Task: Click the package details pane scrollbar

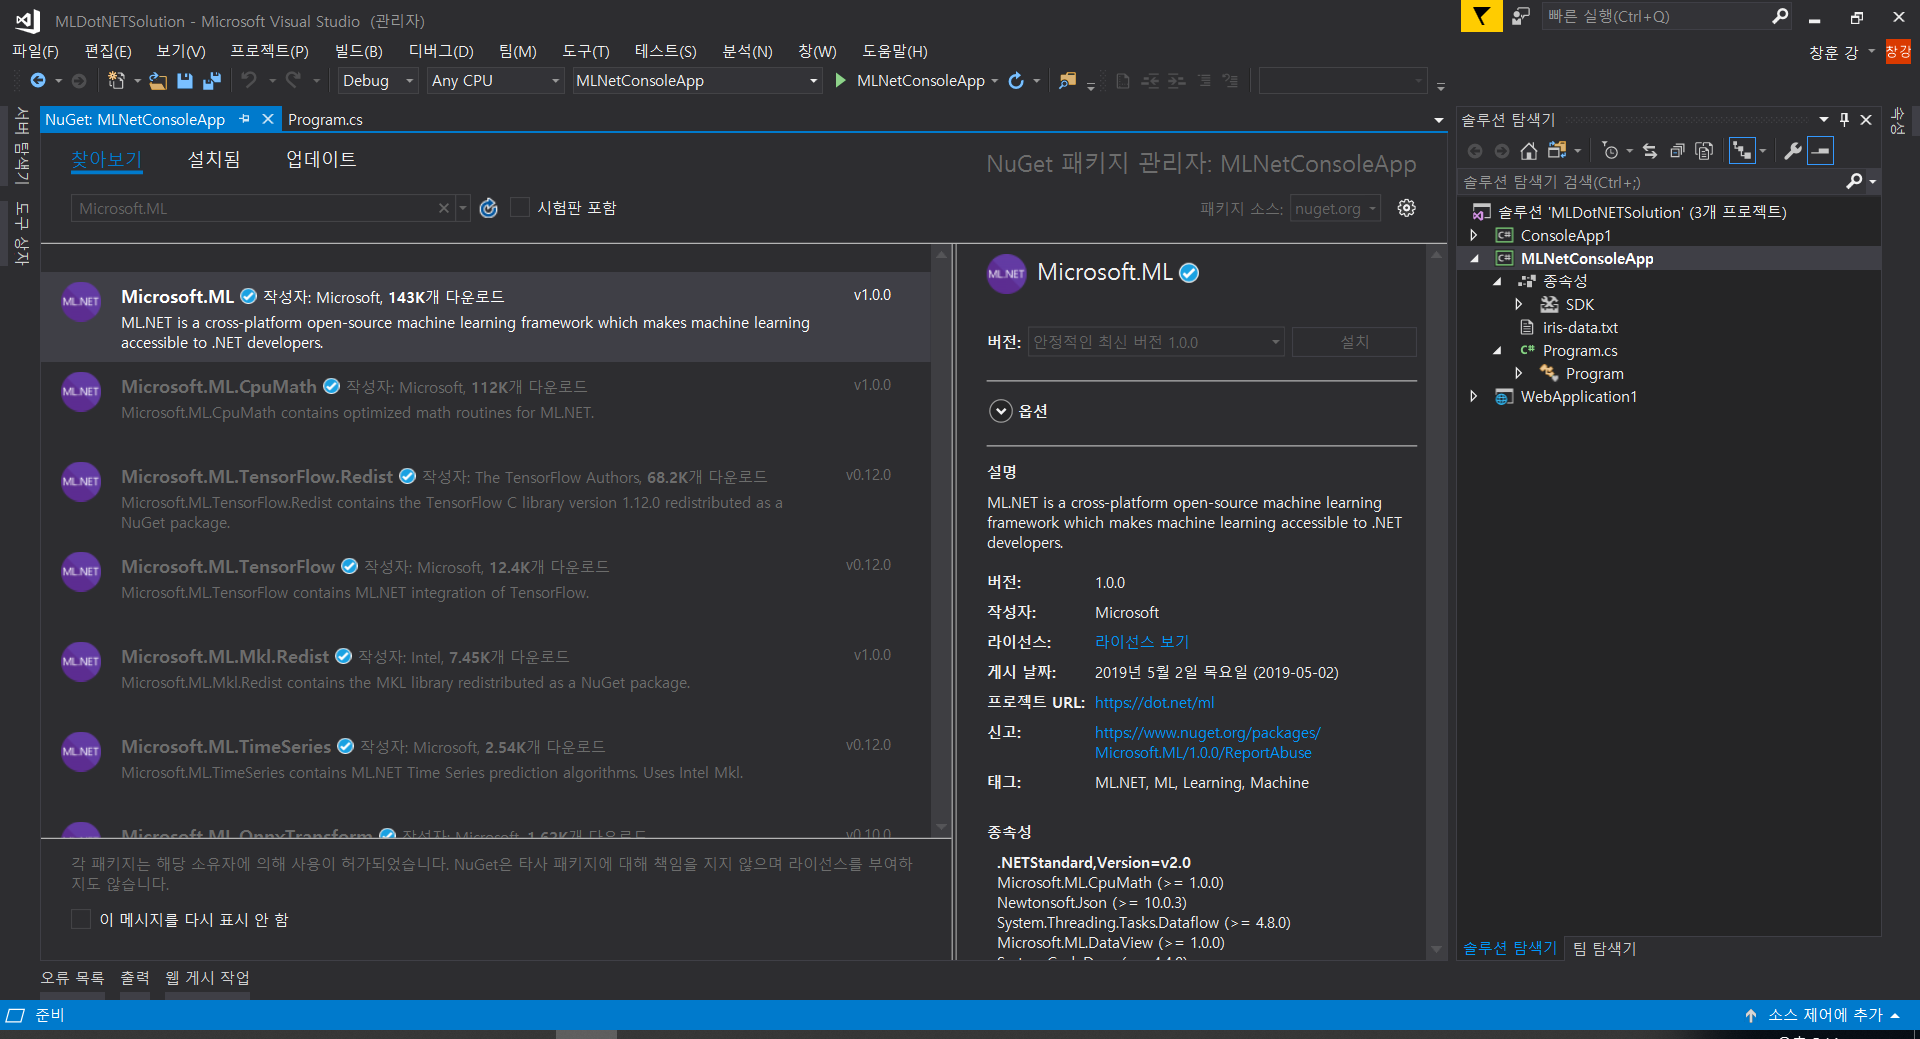Action: 1437,600
